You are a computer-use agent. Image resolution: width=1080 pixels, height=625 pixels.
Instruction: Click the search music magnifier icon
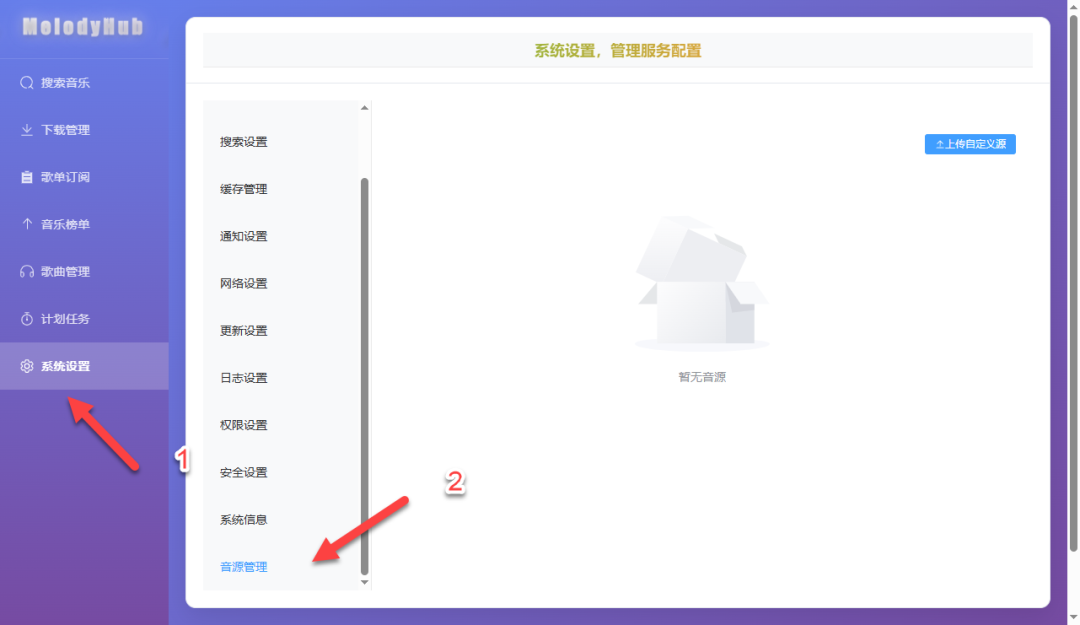(27, 83)
